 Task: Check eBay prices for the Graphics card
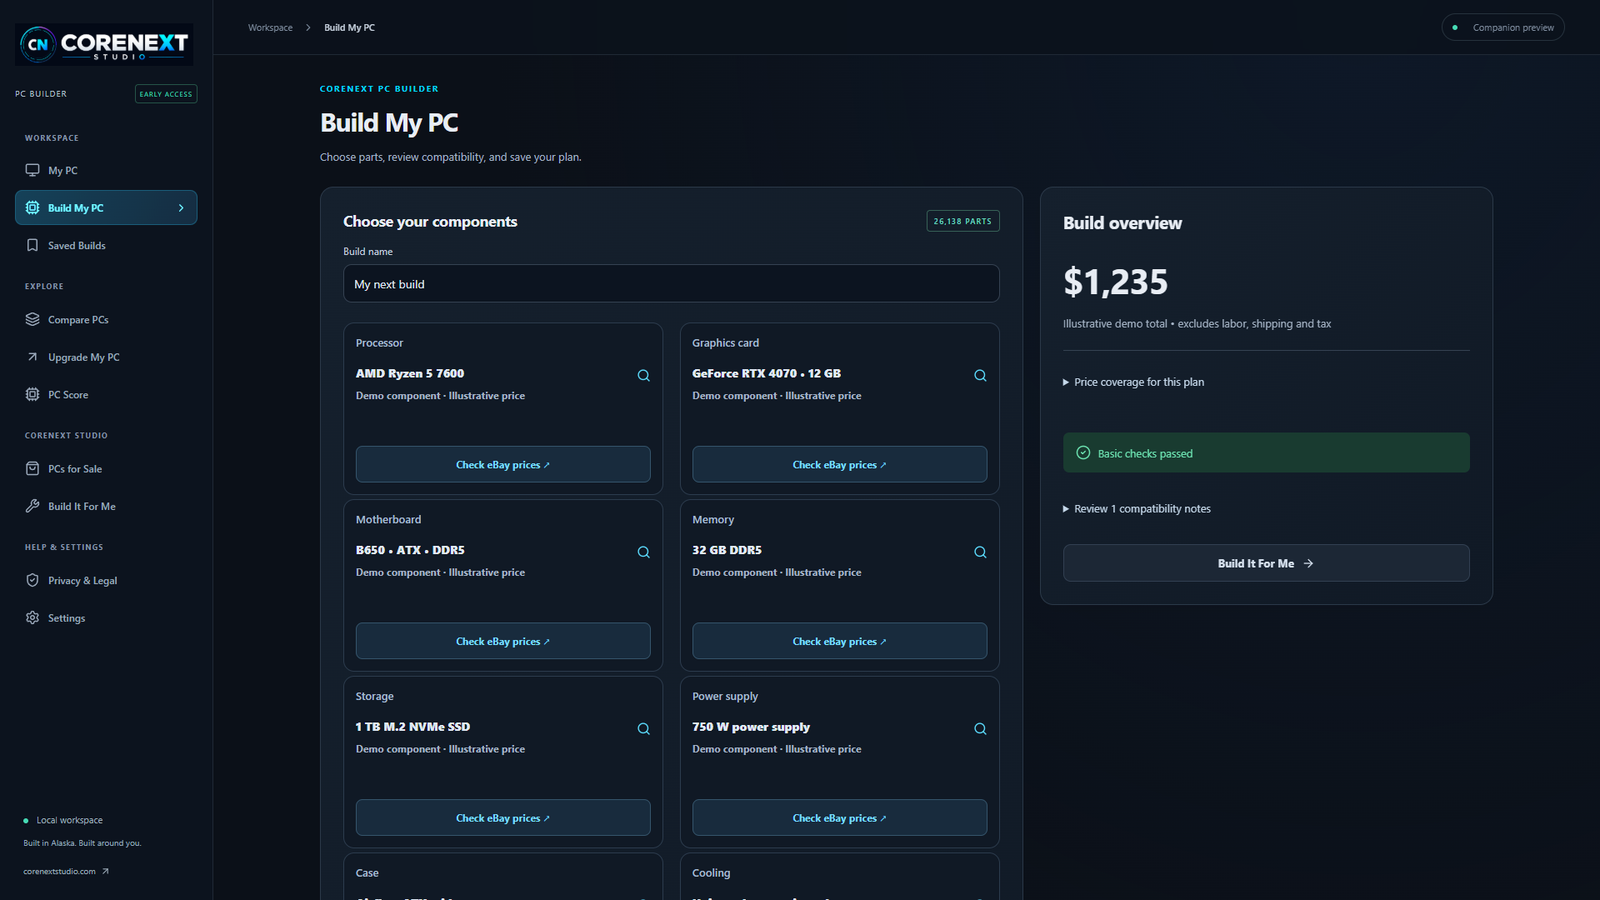pyautogui.click(x=839, y=465)
